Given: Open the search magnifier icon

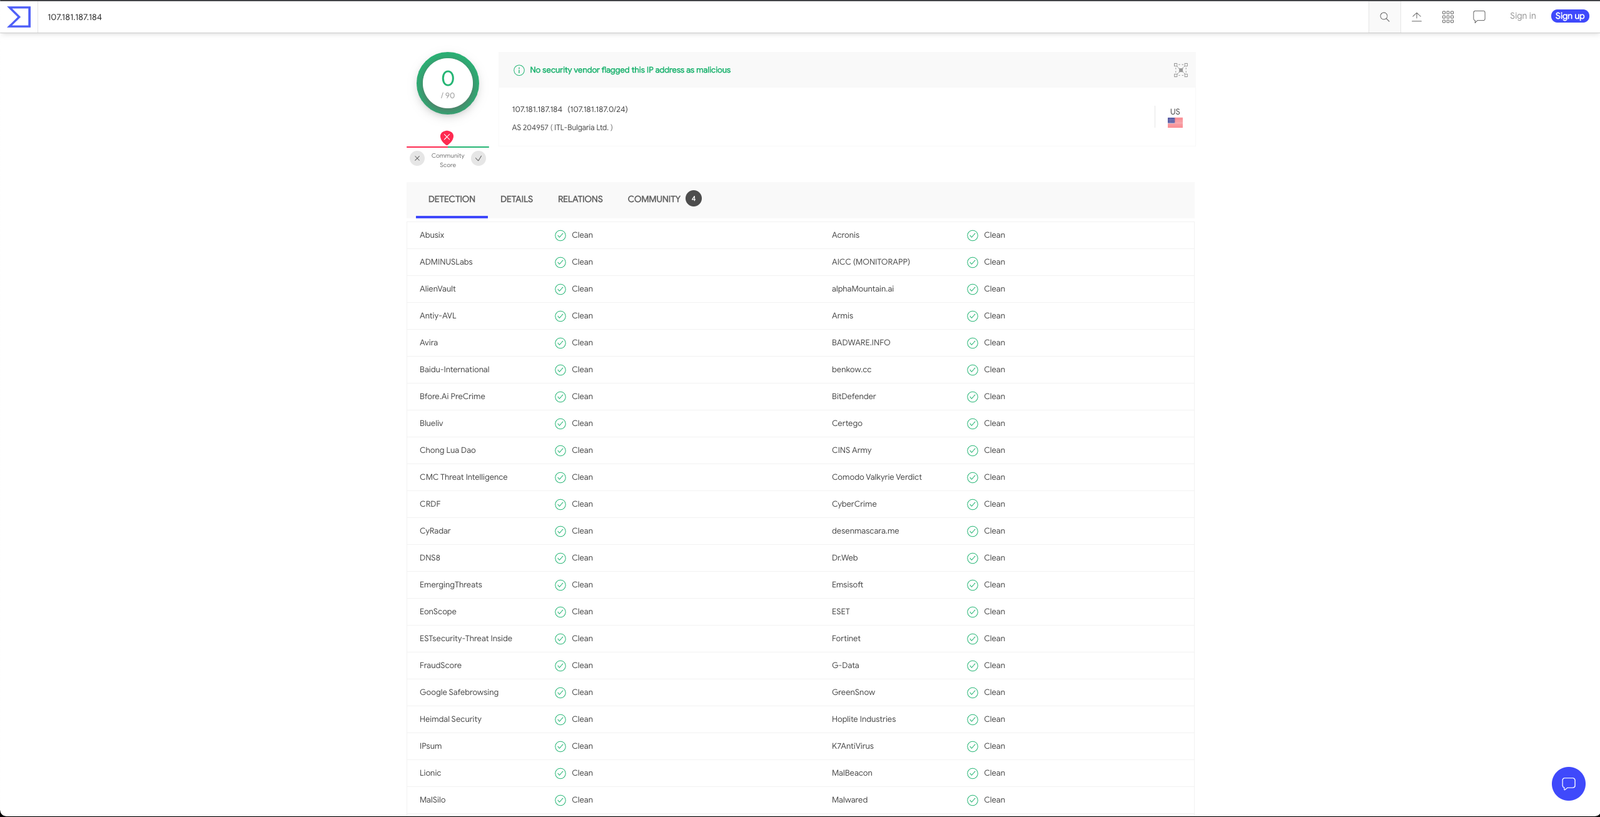Looking at the screenshot, I should pyautogui.click(x=1384, y=17).
